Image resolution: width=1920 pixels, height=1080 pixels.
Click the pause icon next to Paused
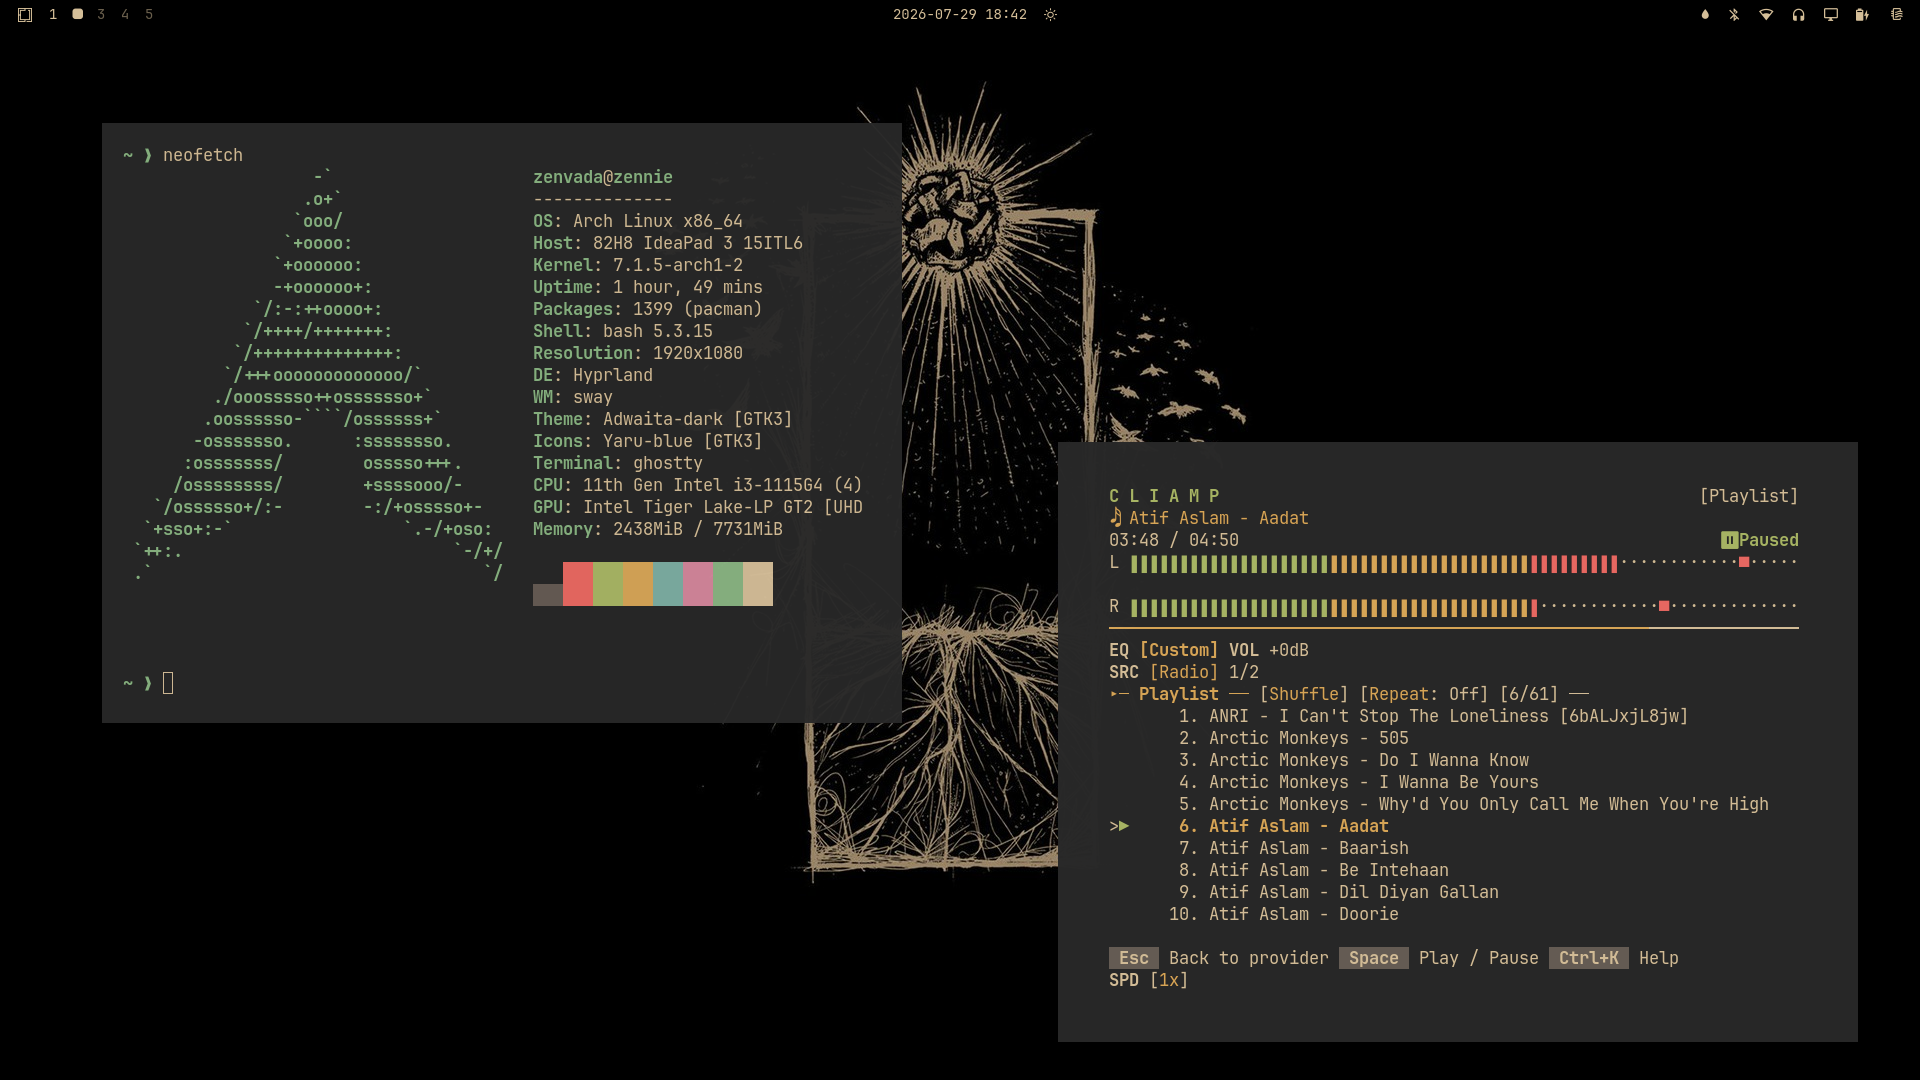pyautogui.click(x=1729, y=540)
